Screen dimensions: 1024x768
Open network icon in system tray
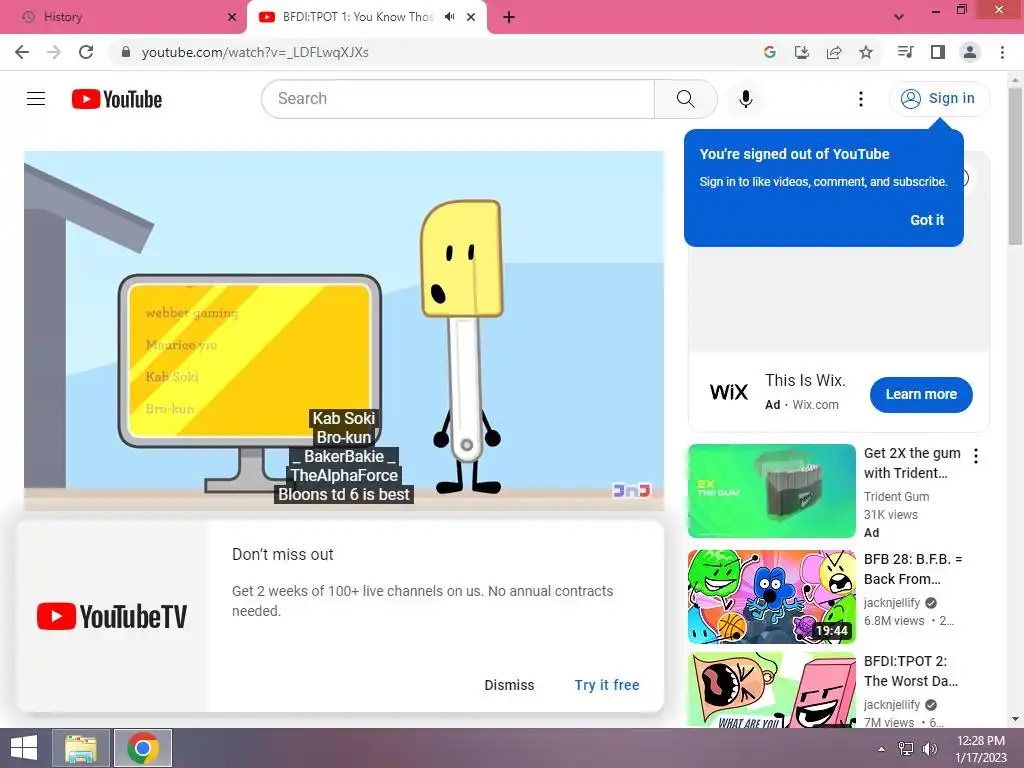click(x=906, y=749)
